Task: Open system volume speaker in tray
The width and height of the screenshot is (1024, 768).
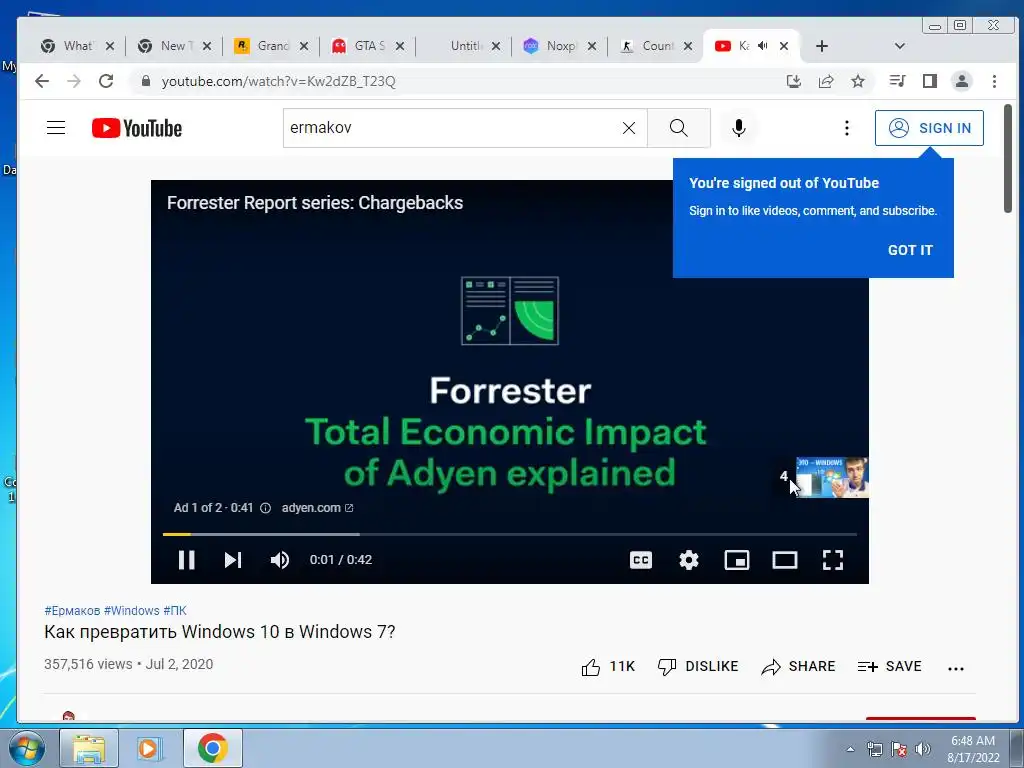Action: pos(923,749)
